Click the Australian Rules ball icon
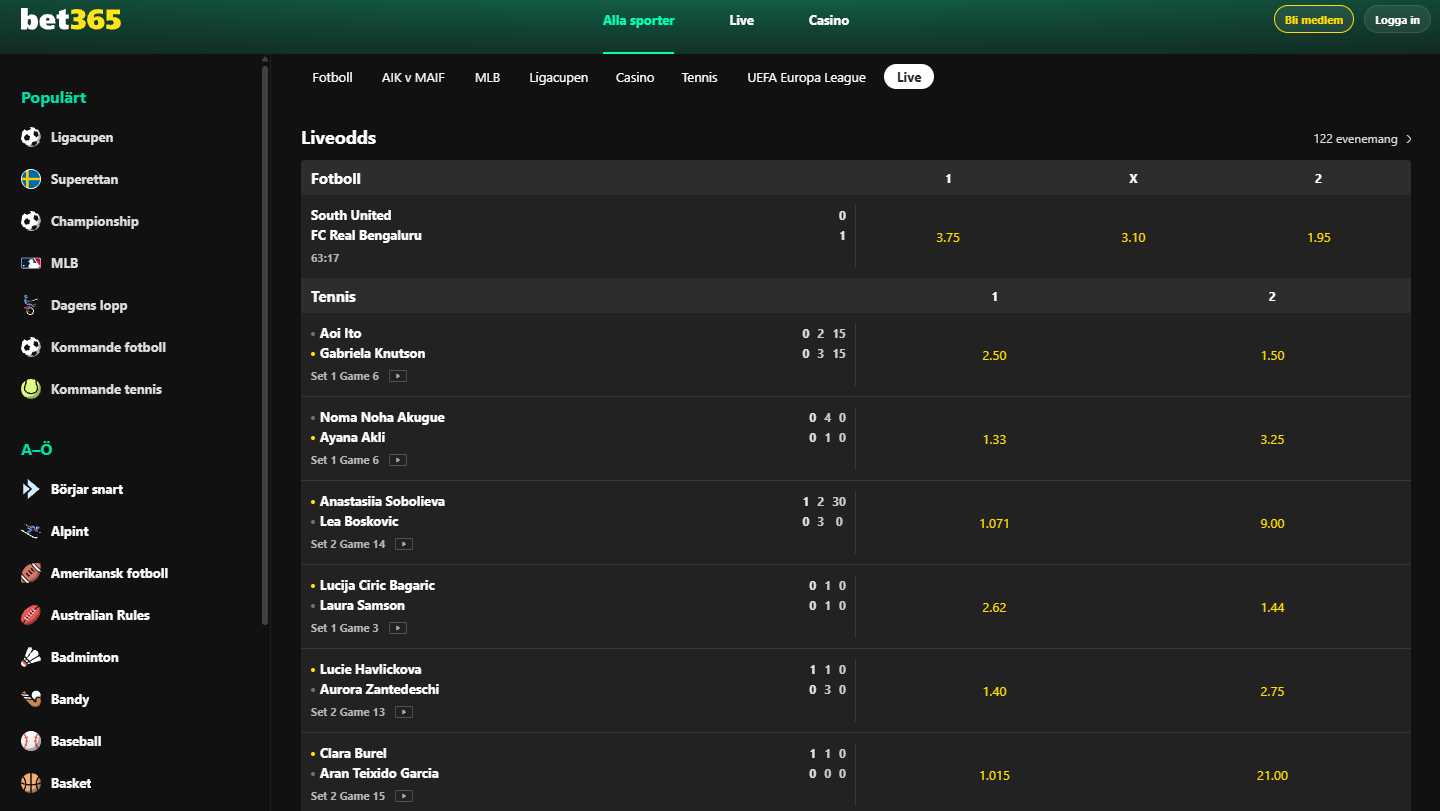Screen dimensions: 1440x811 coord(31,615)
